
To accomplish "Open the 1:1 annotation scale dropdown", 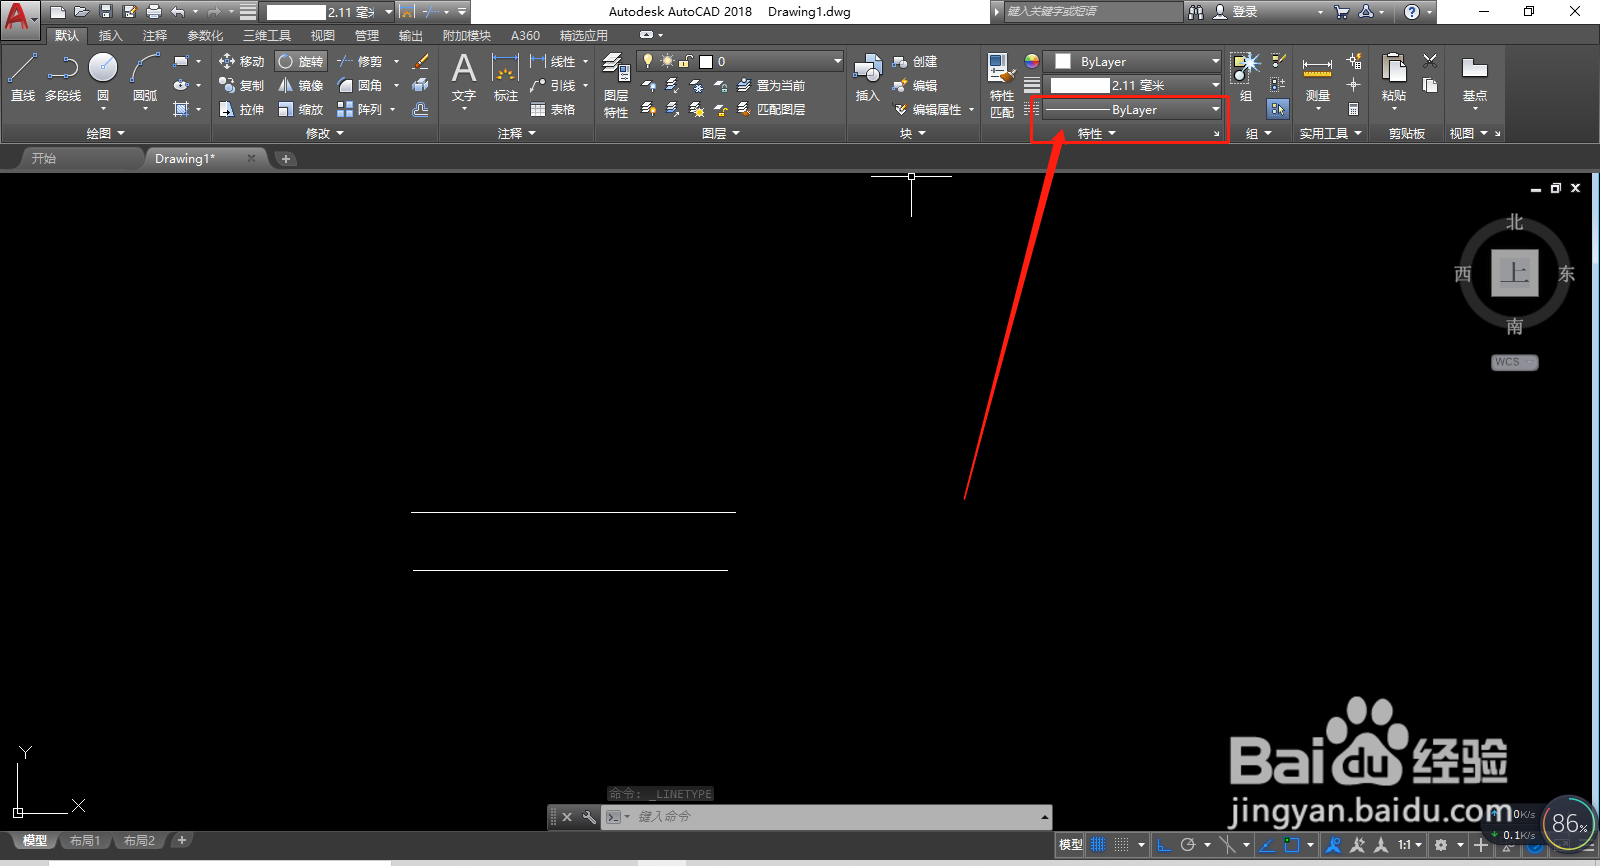I will (x=1410, y=845).
